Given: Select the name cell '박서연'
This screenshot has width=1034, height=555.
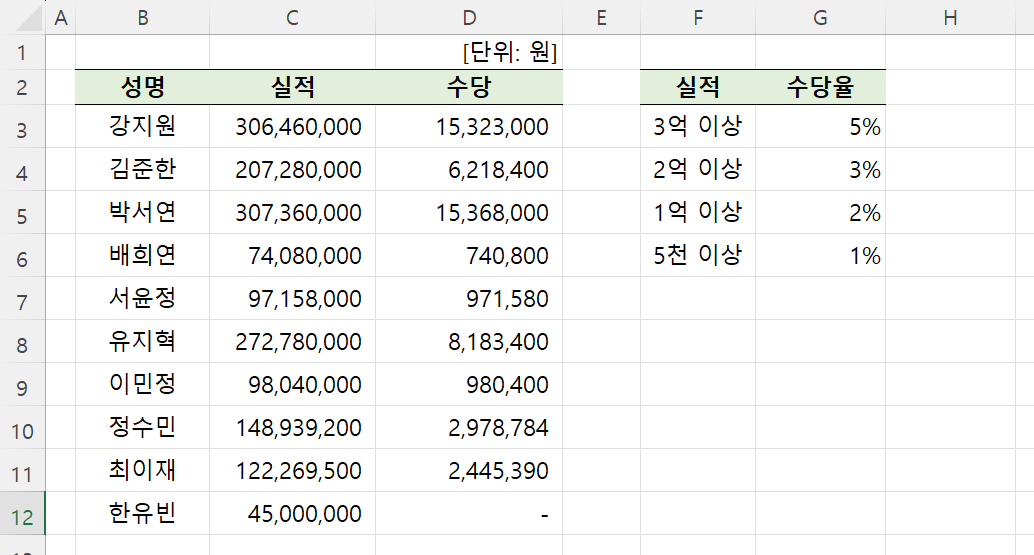Looking at the screenshot, I should tap(142, 212).
